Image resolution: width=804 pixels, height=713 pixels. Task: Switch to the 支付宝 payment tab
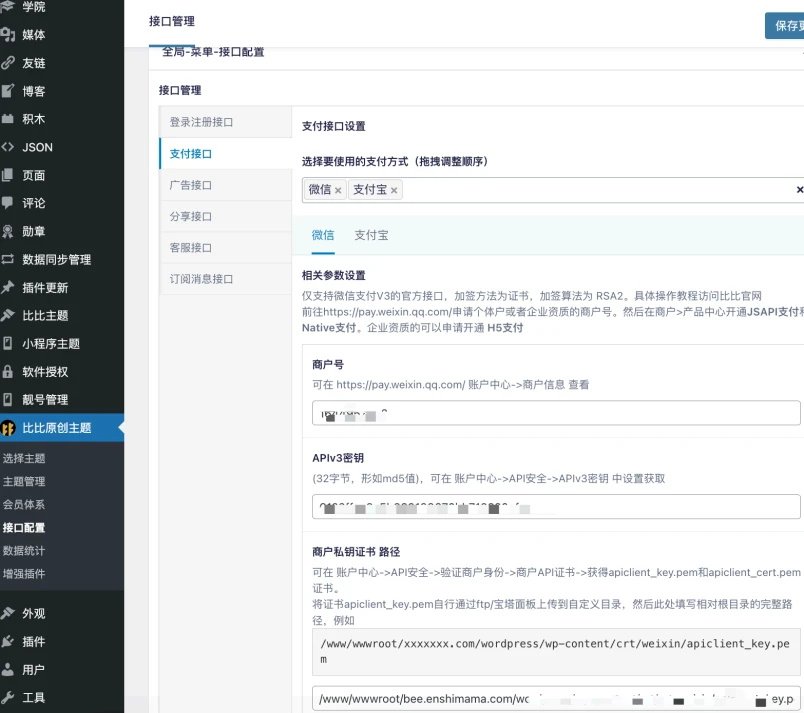click(370, 235)
